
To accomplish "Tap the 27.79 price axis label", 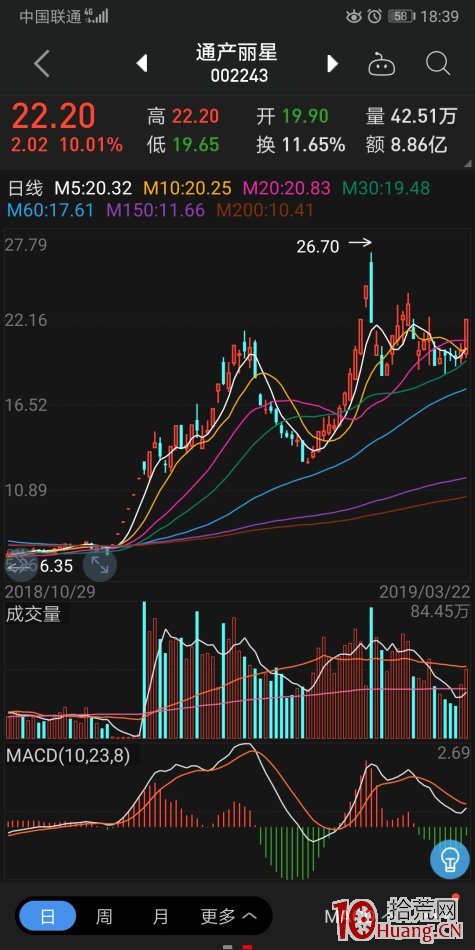I will point(27,246).
